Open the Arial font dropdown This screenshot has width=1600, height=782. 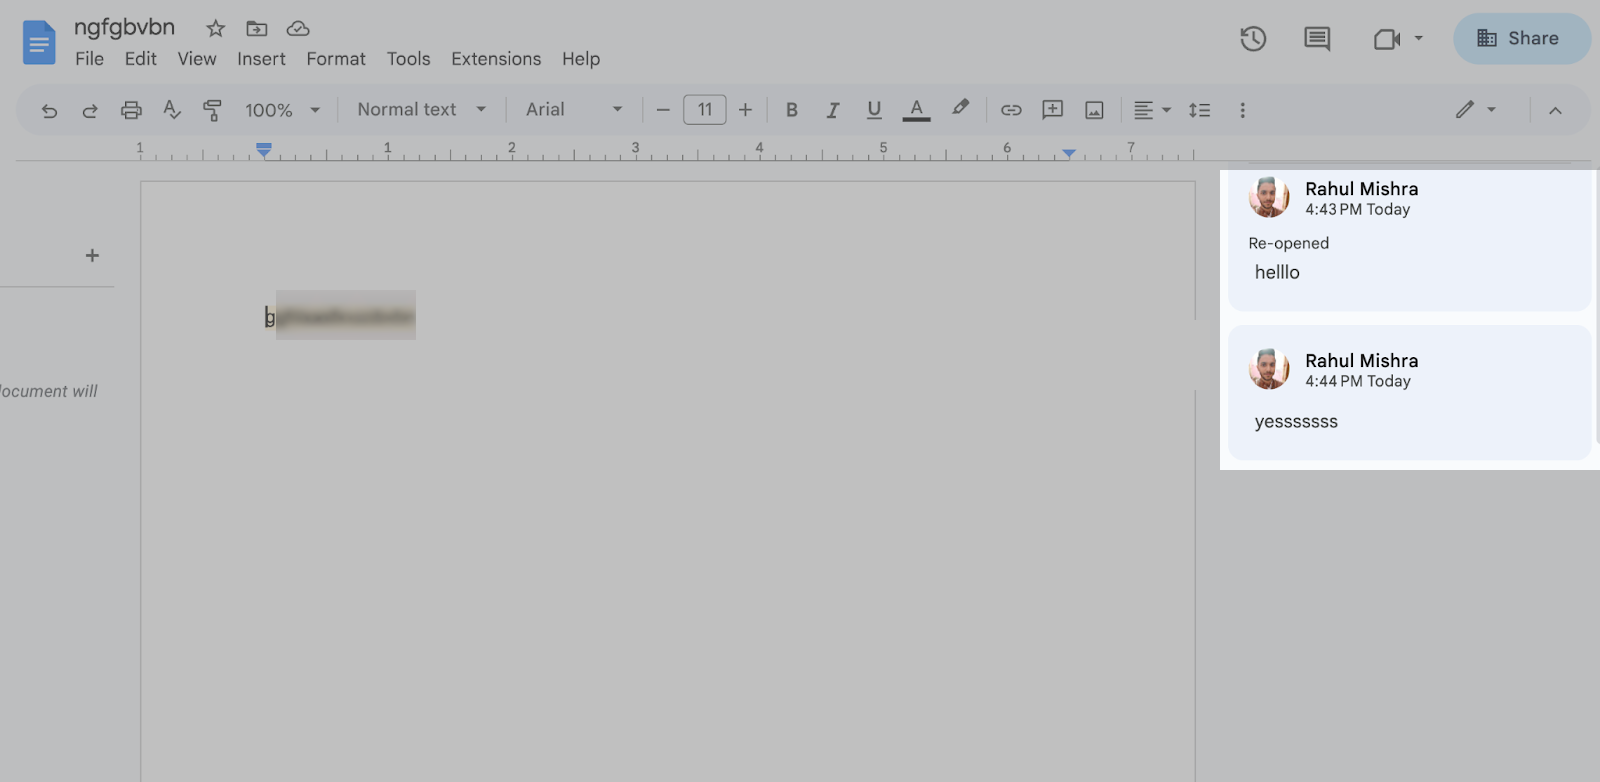click(x=574, y=110)
